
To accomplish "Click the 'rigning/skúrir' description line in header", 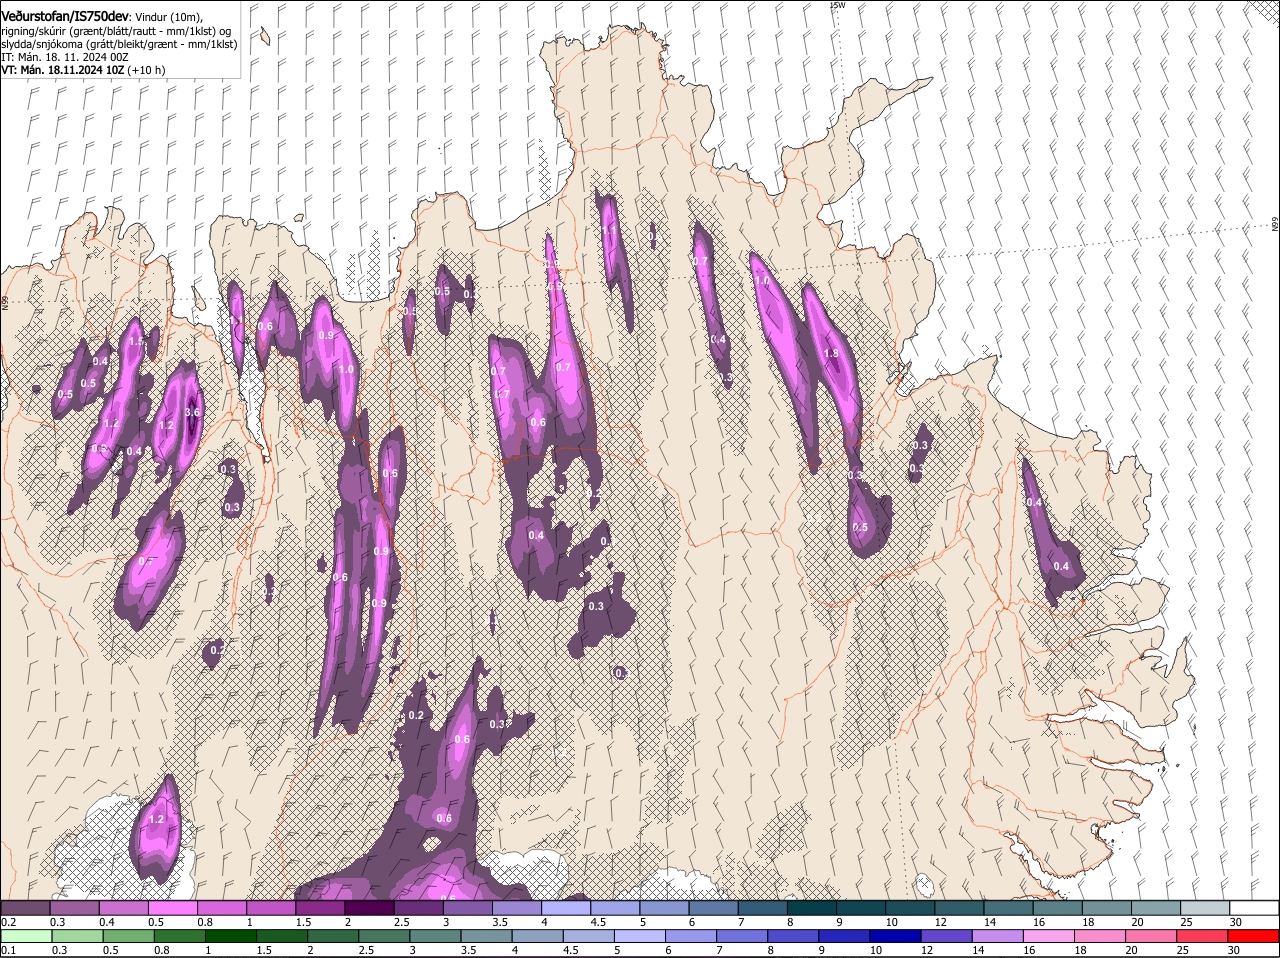I will (116, 30).
